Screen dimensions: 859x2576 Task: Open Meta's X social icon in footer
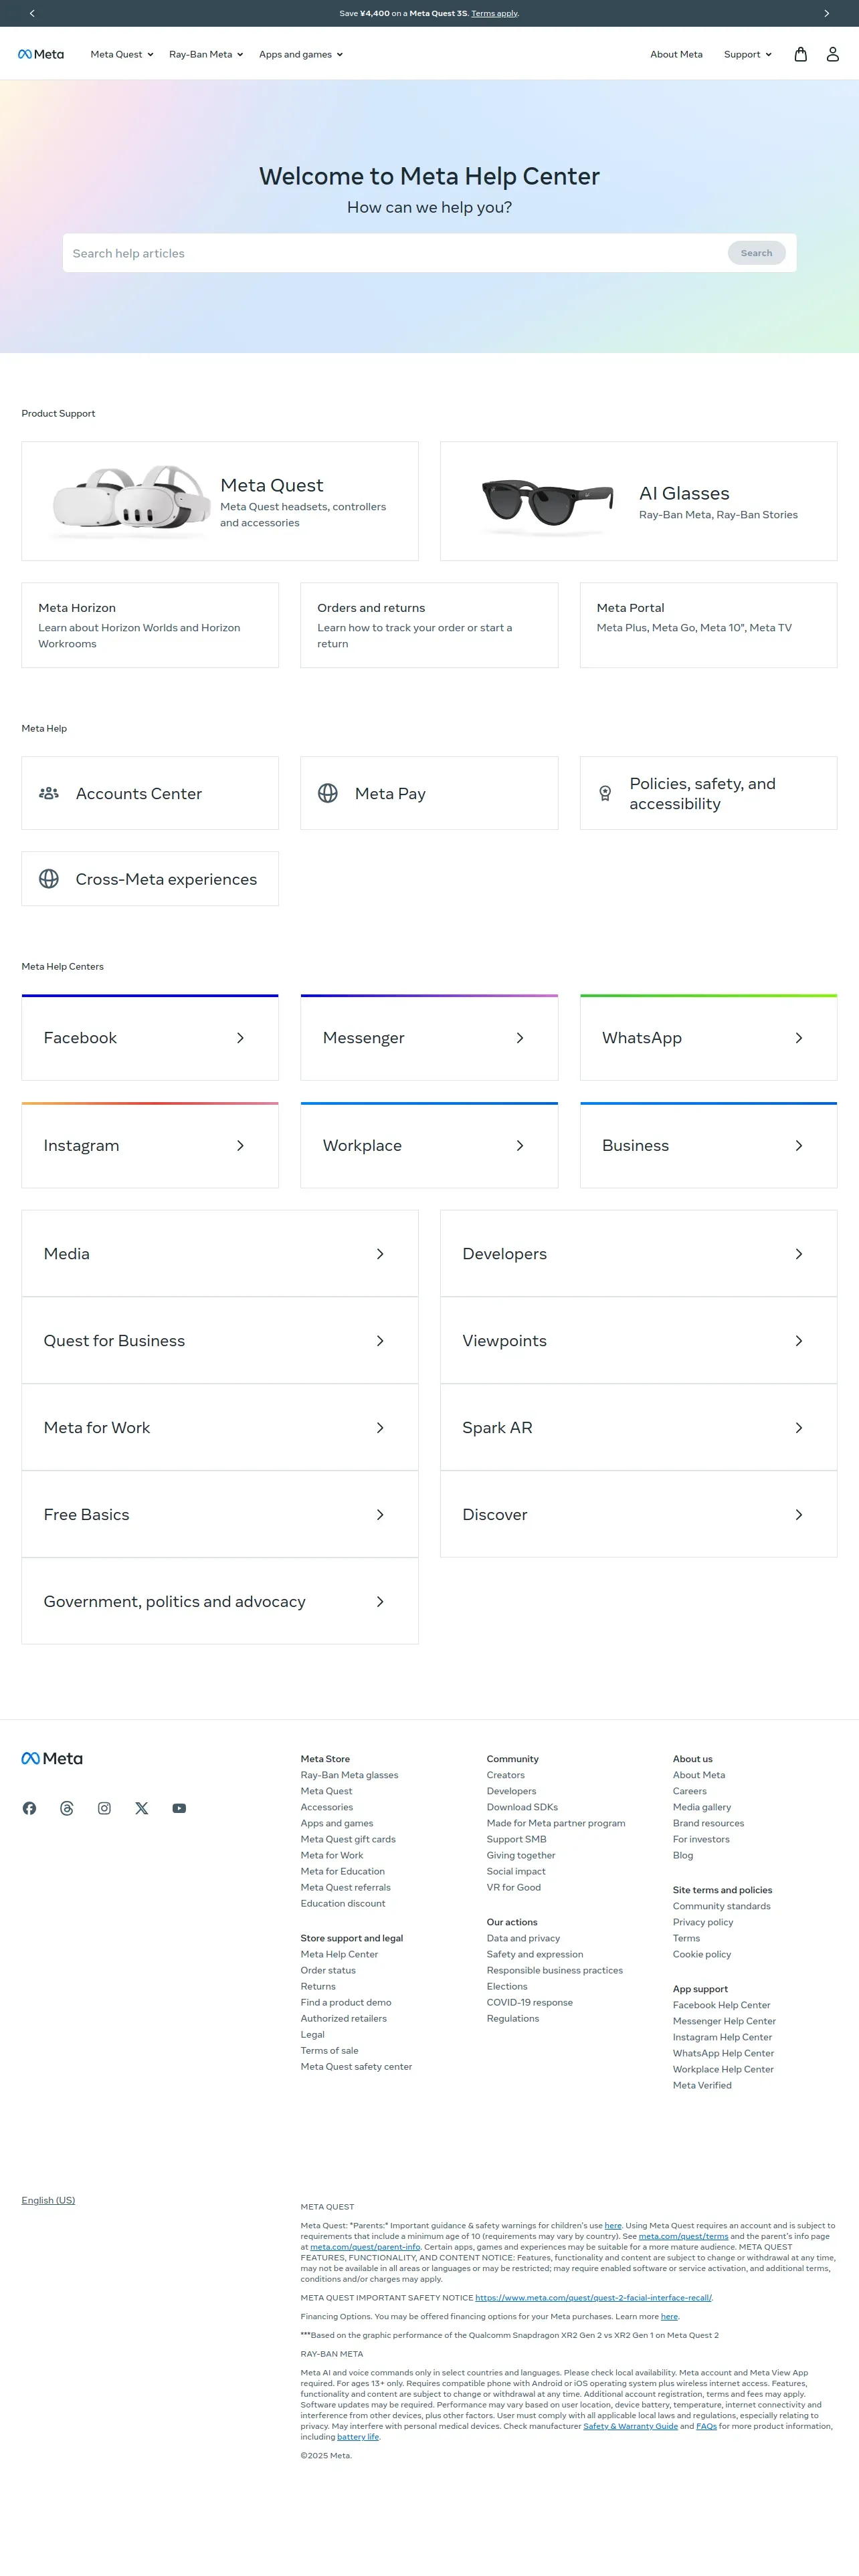coord(142,1808)
